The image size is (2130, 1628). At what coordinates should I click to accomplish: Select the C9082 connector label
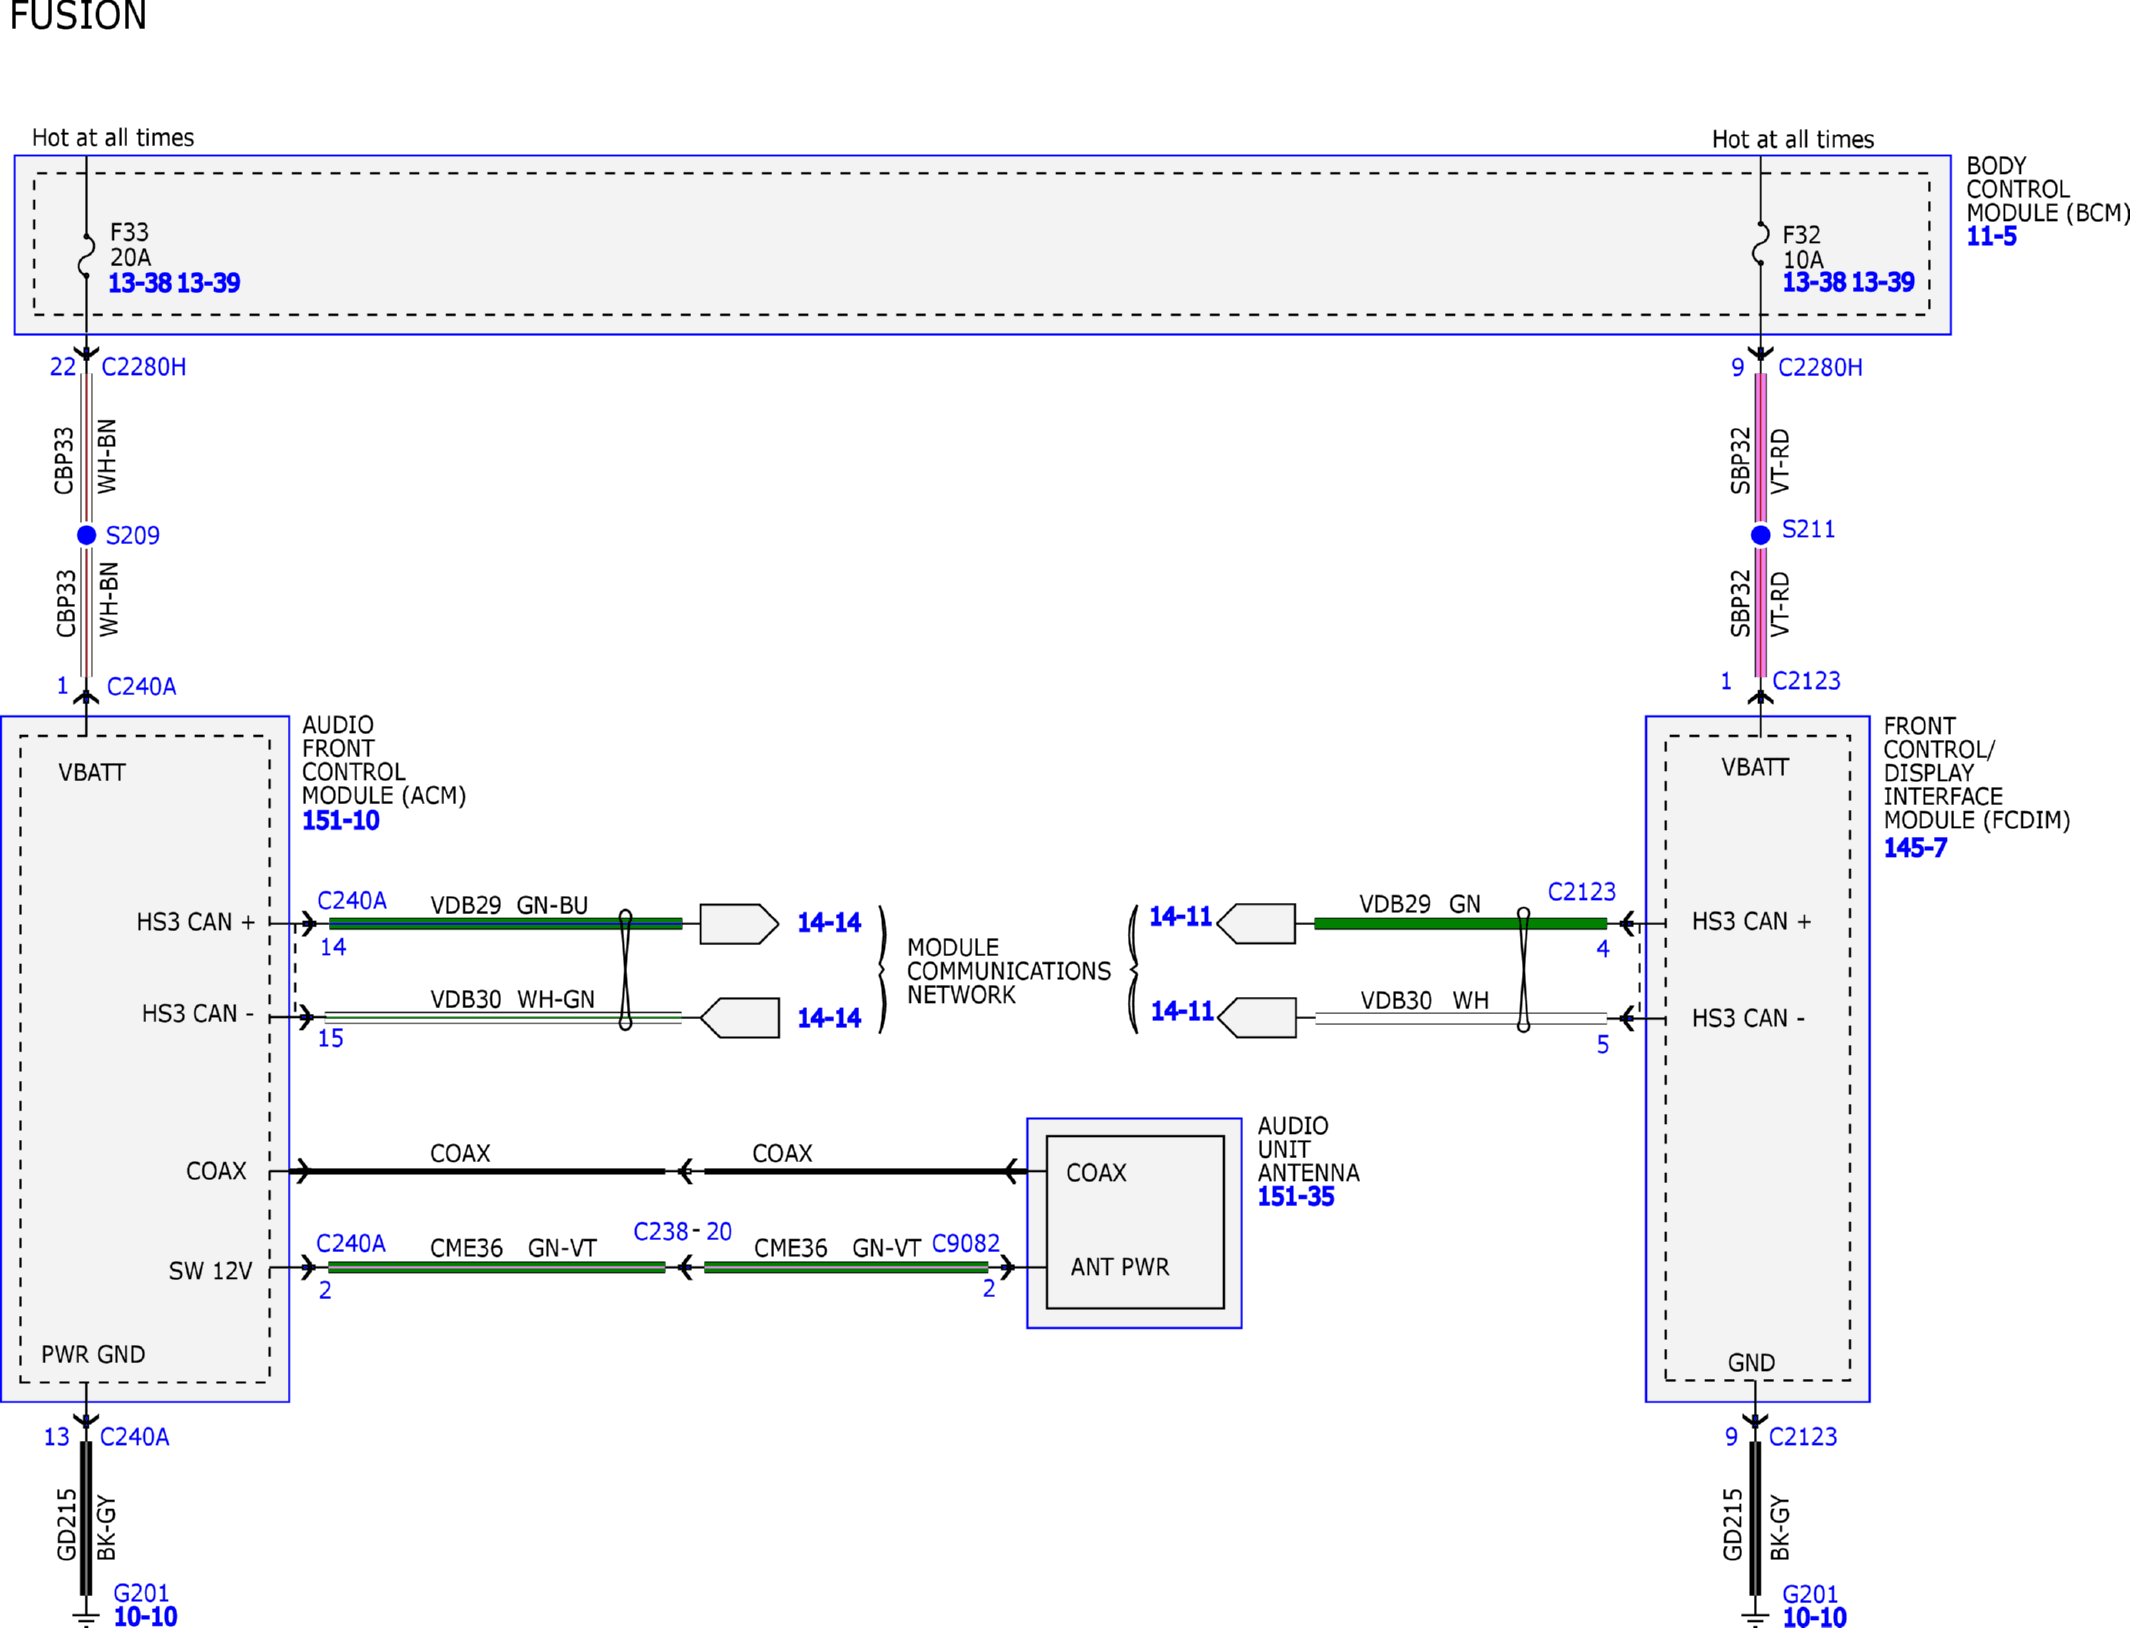(x=966, y=1243)
